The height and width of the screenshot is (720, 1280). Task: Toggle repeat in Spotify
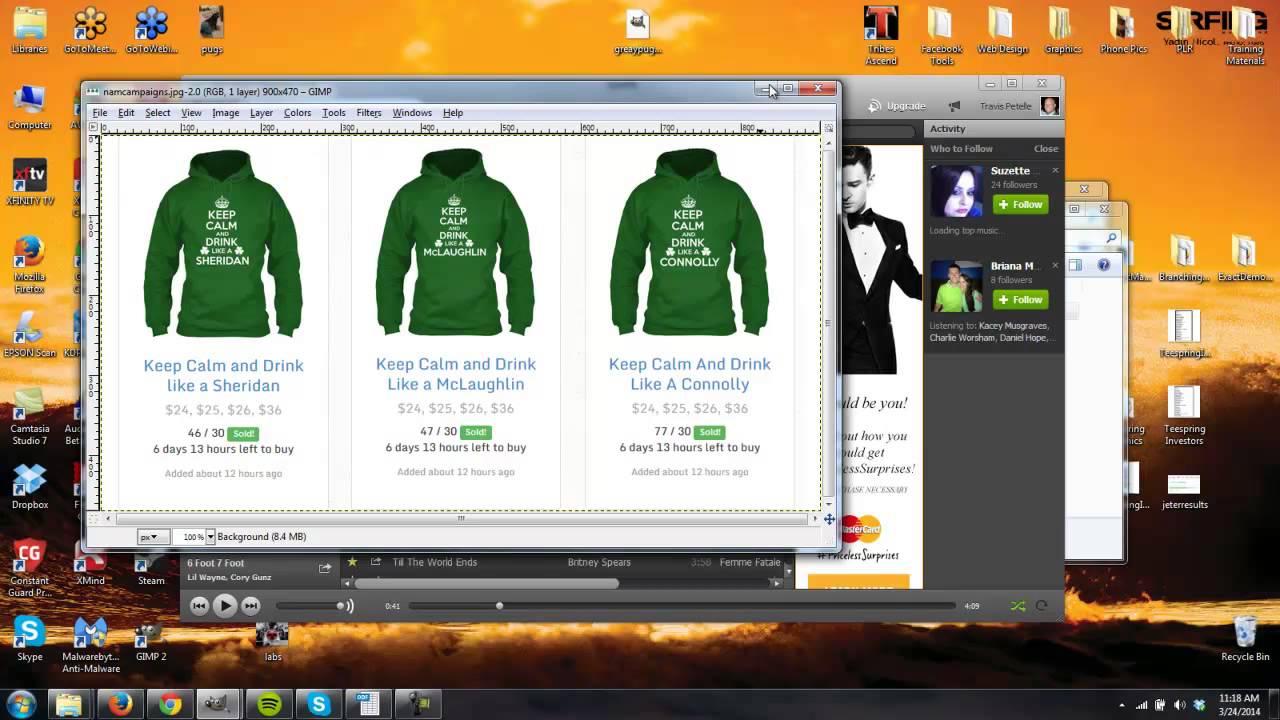1041,606
